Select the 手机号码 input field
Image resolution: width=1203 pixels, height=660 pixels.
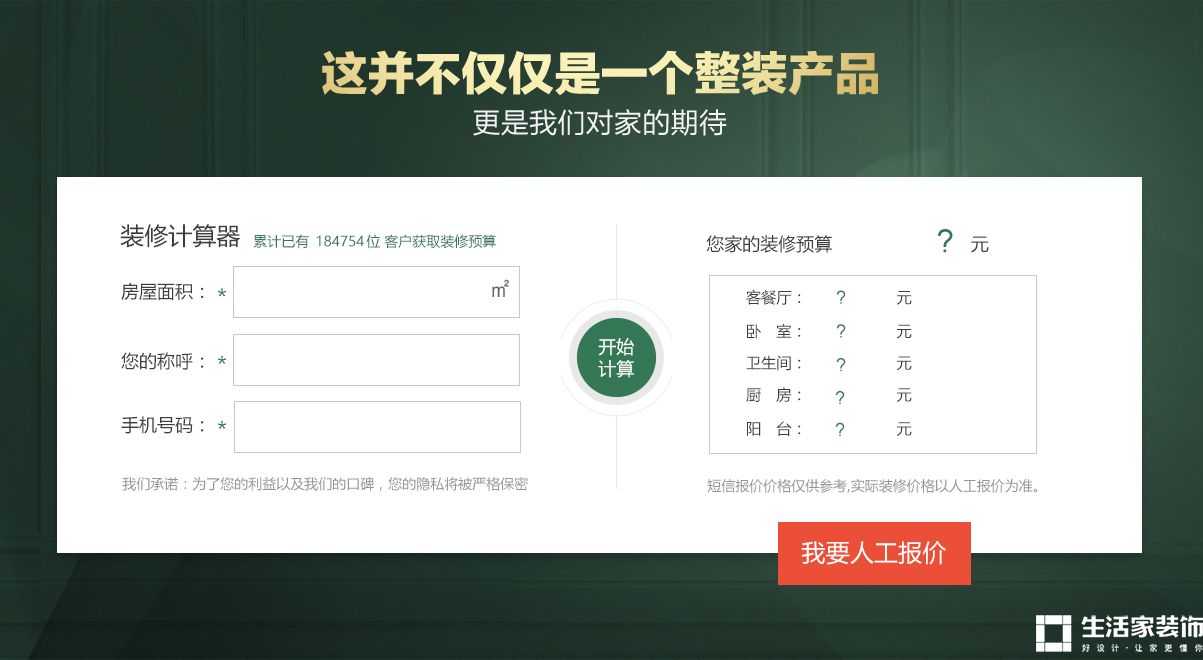[376, 427]
